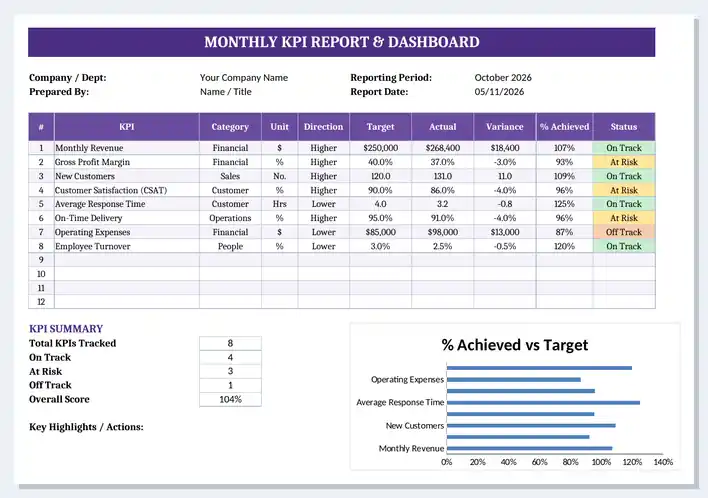
Task: Click the 'Gross Profit Margin' KPI cell
Action: 126,162
